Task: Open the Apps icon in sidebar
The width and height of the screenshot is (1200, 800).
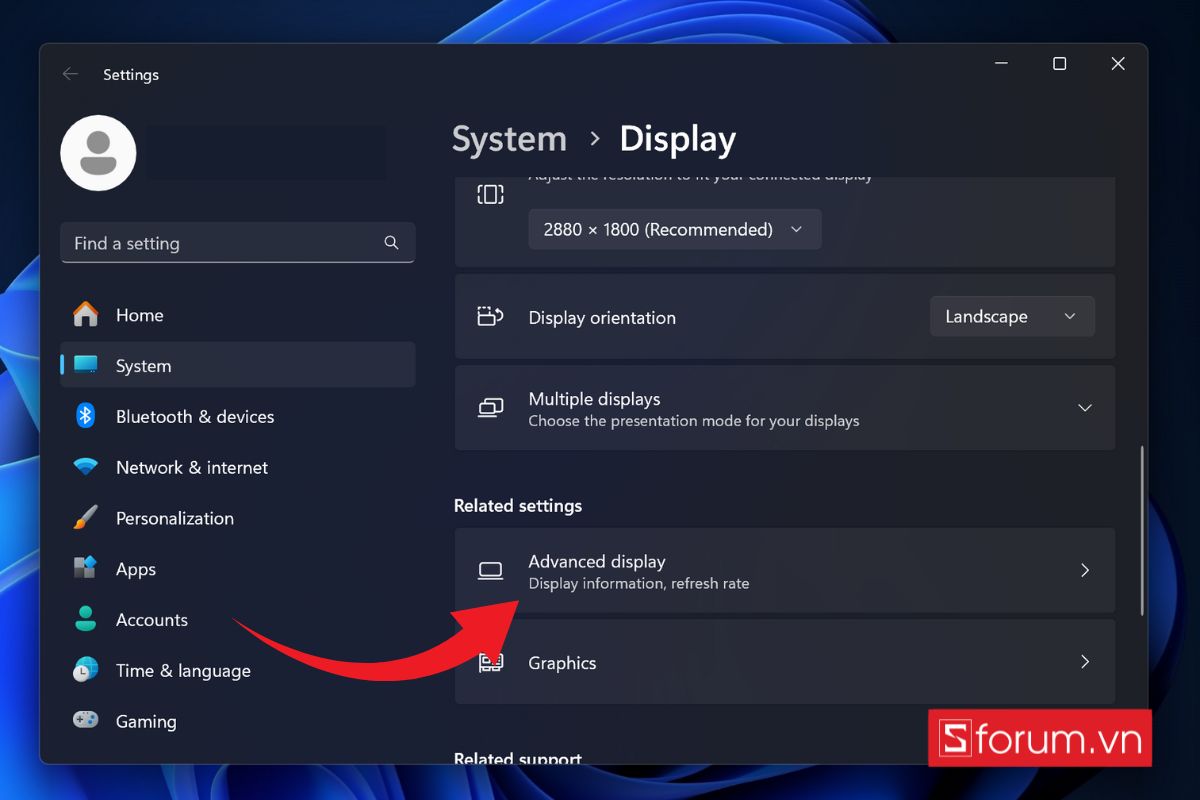Action: click(x=86, y=568)
